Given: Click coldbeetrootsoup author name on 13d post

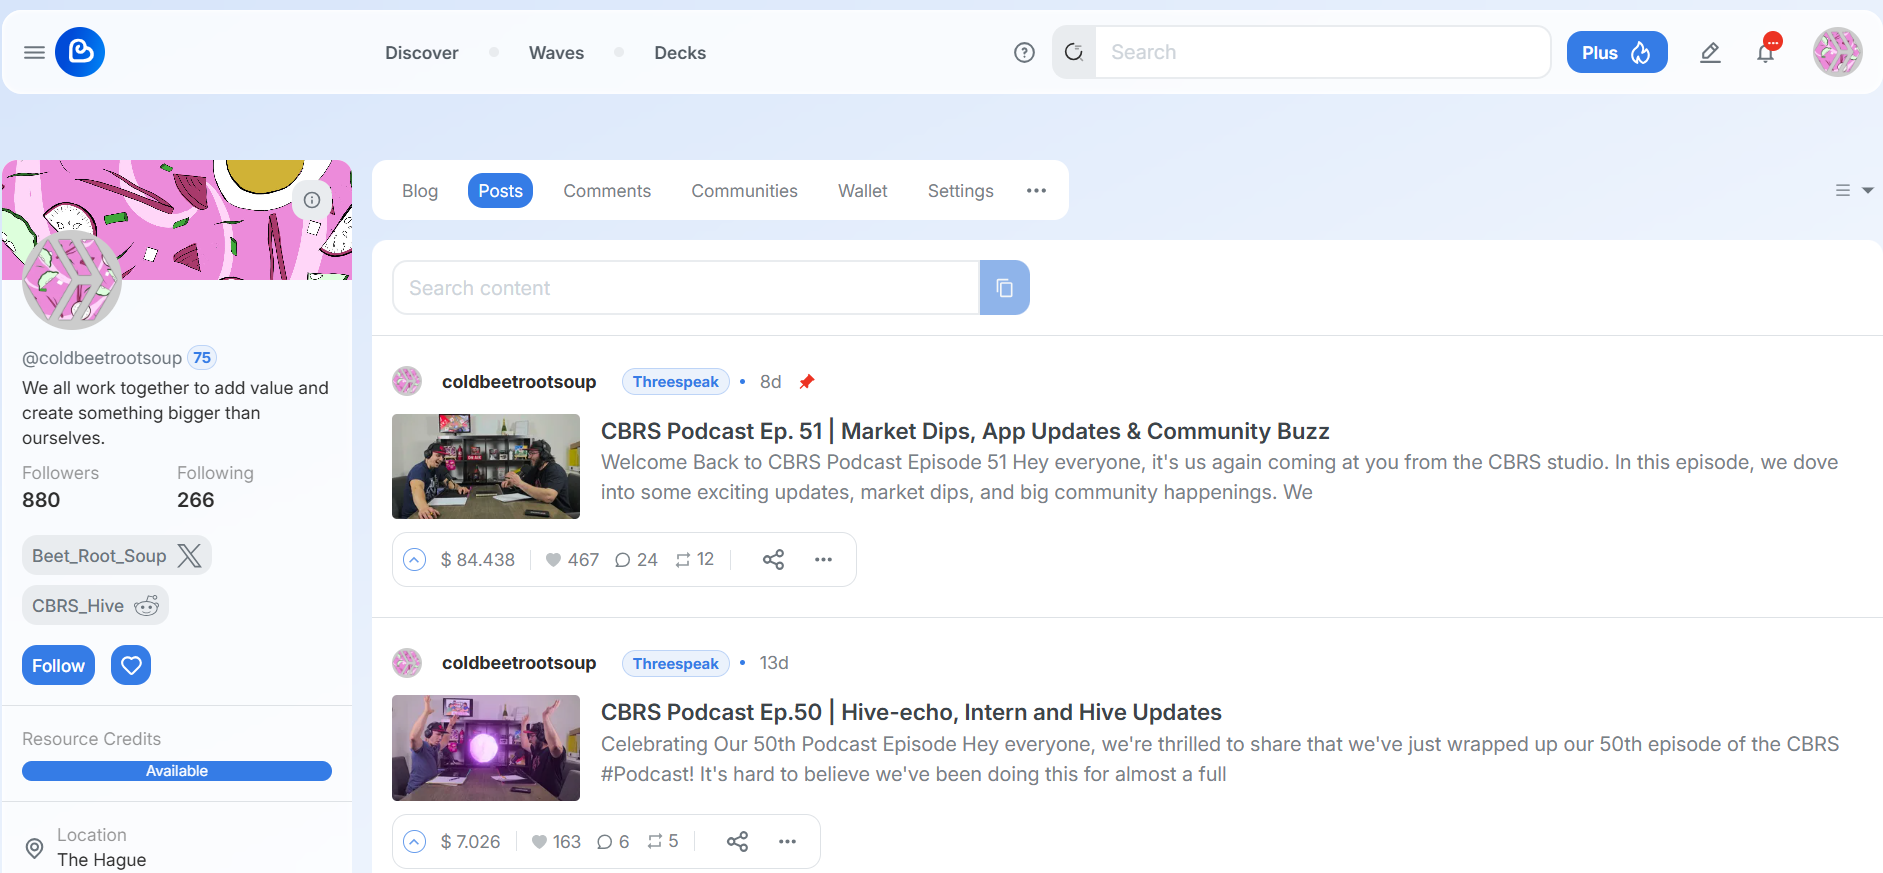Looking at the screenshot, I should 519,663.
